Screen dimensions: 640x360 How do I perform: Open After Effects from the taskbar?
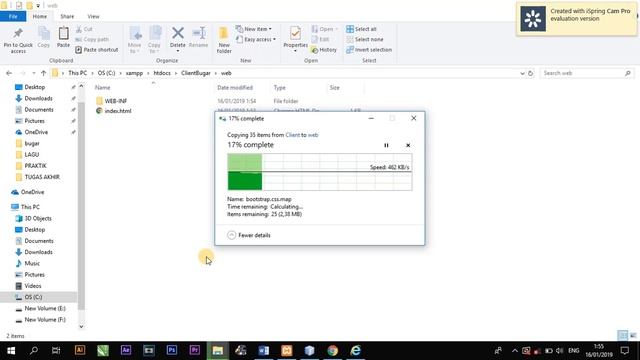pyautogui.click(x=126, y=350)
